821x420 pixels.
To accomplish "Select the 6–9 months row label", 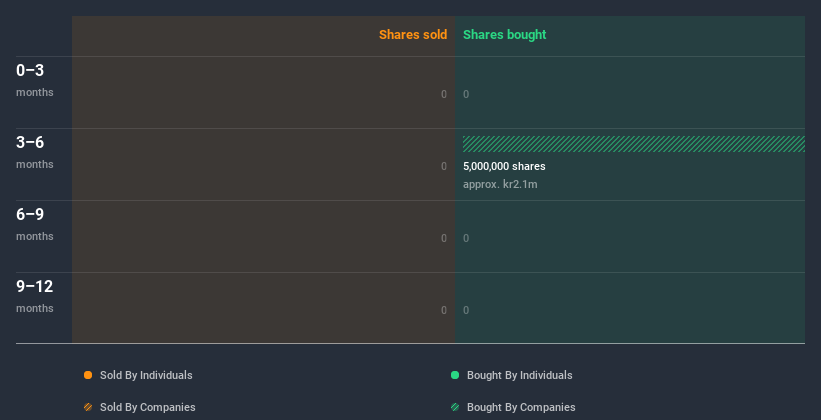I will coord(34,223).
